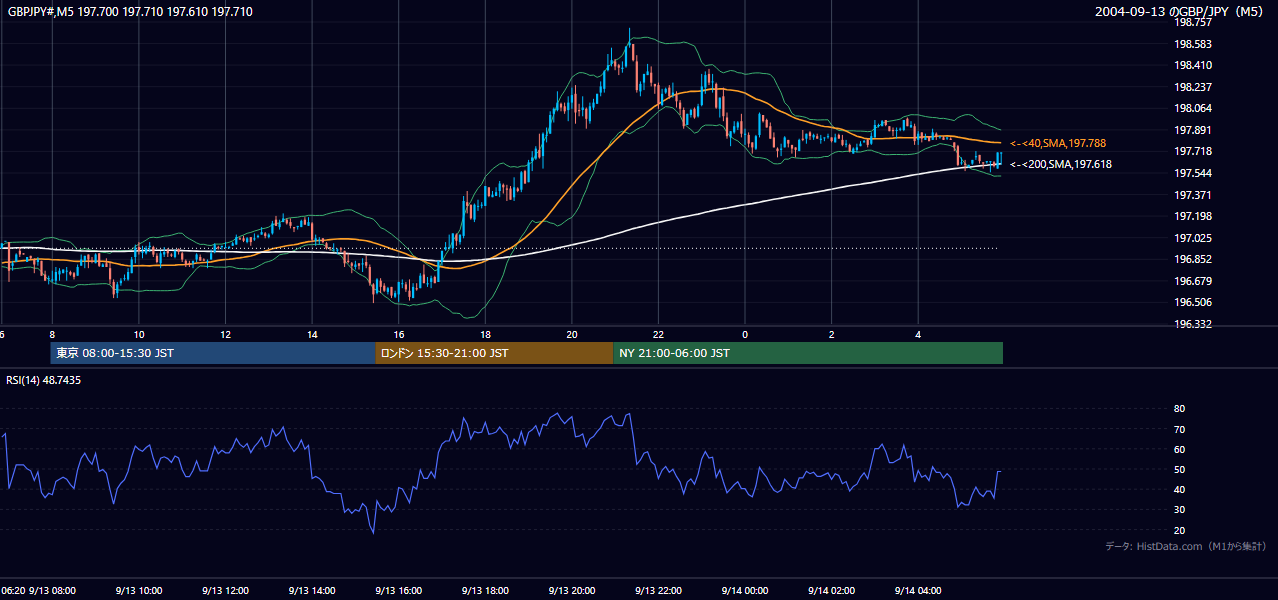Image resolution: width=1278 pixels, height=600 pixels.
Task: Click price level 197.891 on the axis
Action: click(x=1193, y=130)
